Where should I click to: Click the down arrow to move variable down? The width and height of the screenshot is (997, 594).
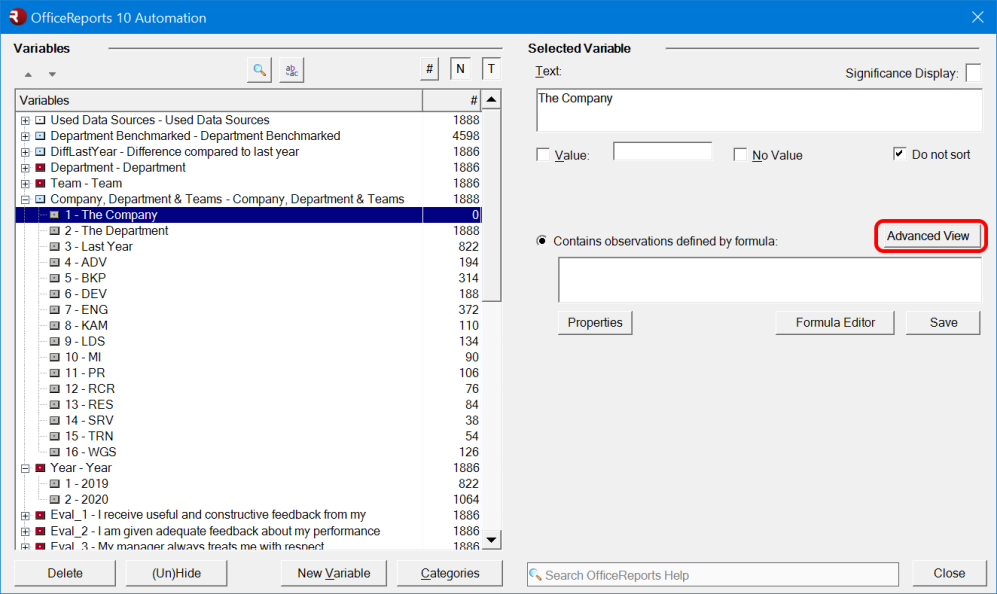[x=51, y=73]
